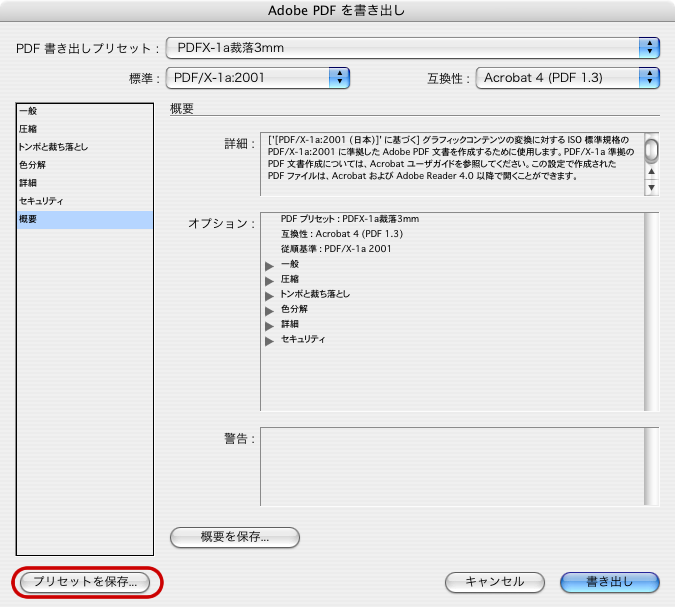Click the 書き出し export button

click(x=610, y=582)
